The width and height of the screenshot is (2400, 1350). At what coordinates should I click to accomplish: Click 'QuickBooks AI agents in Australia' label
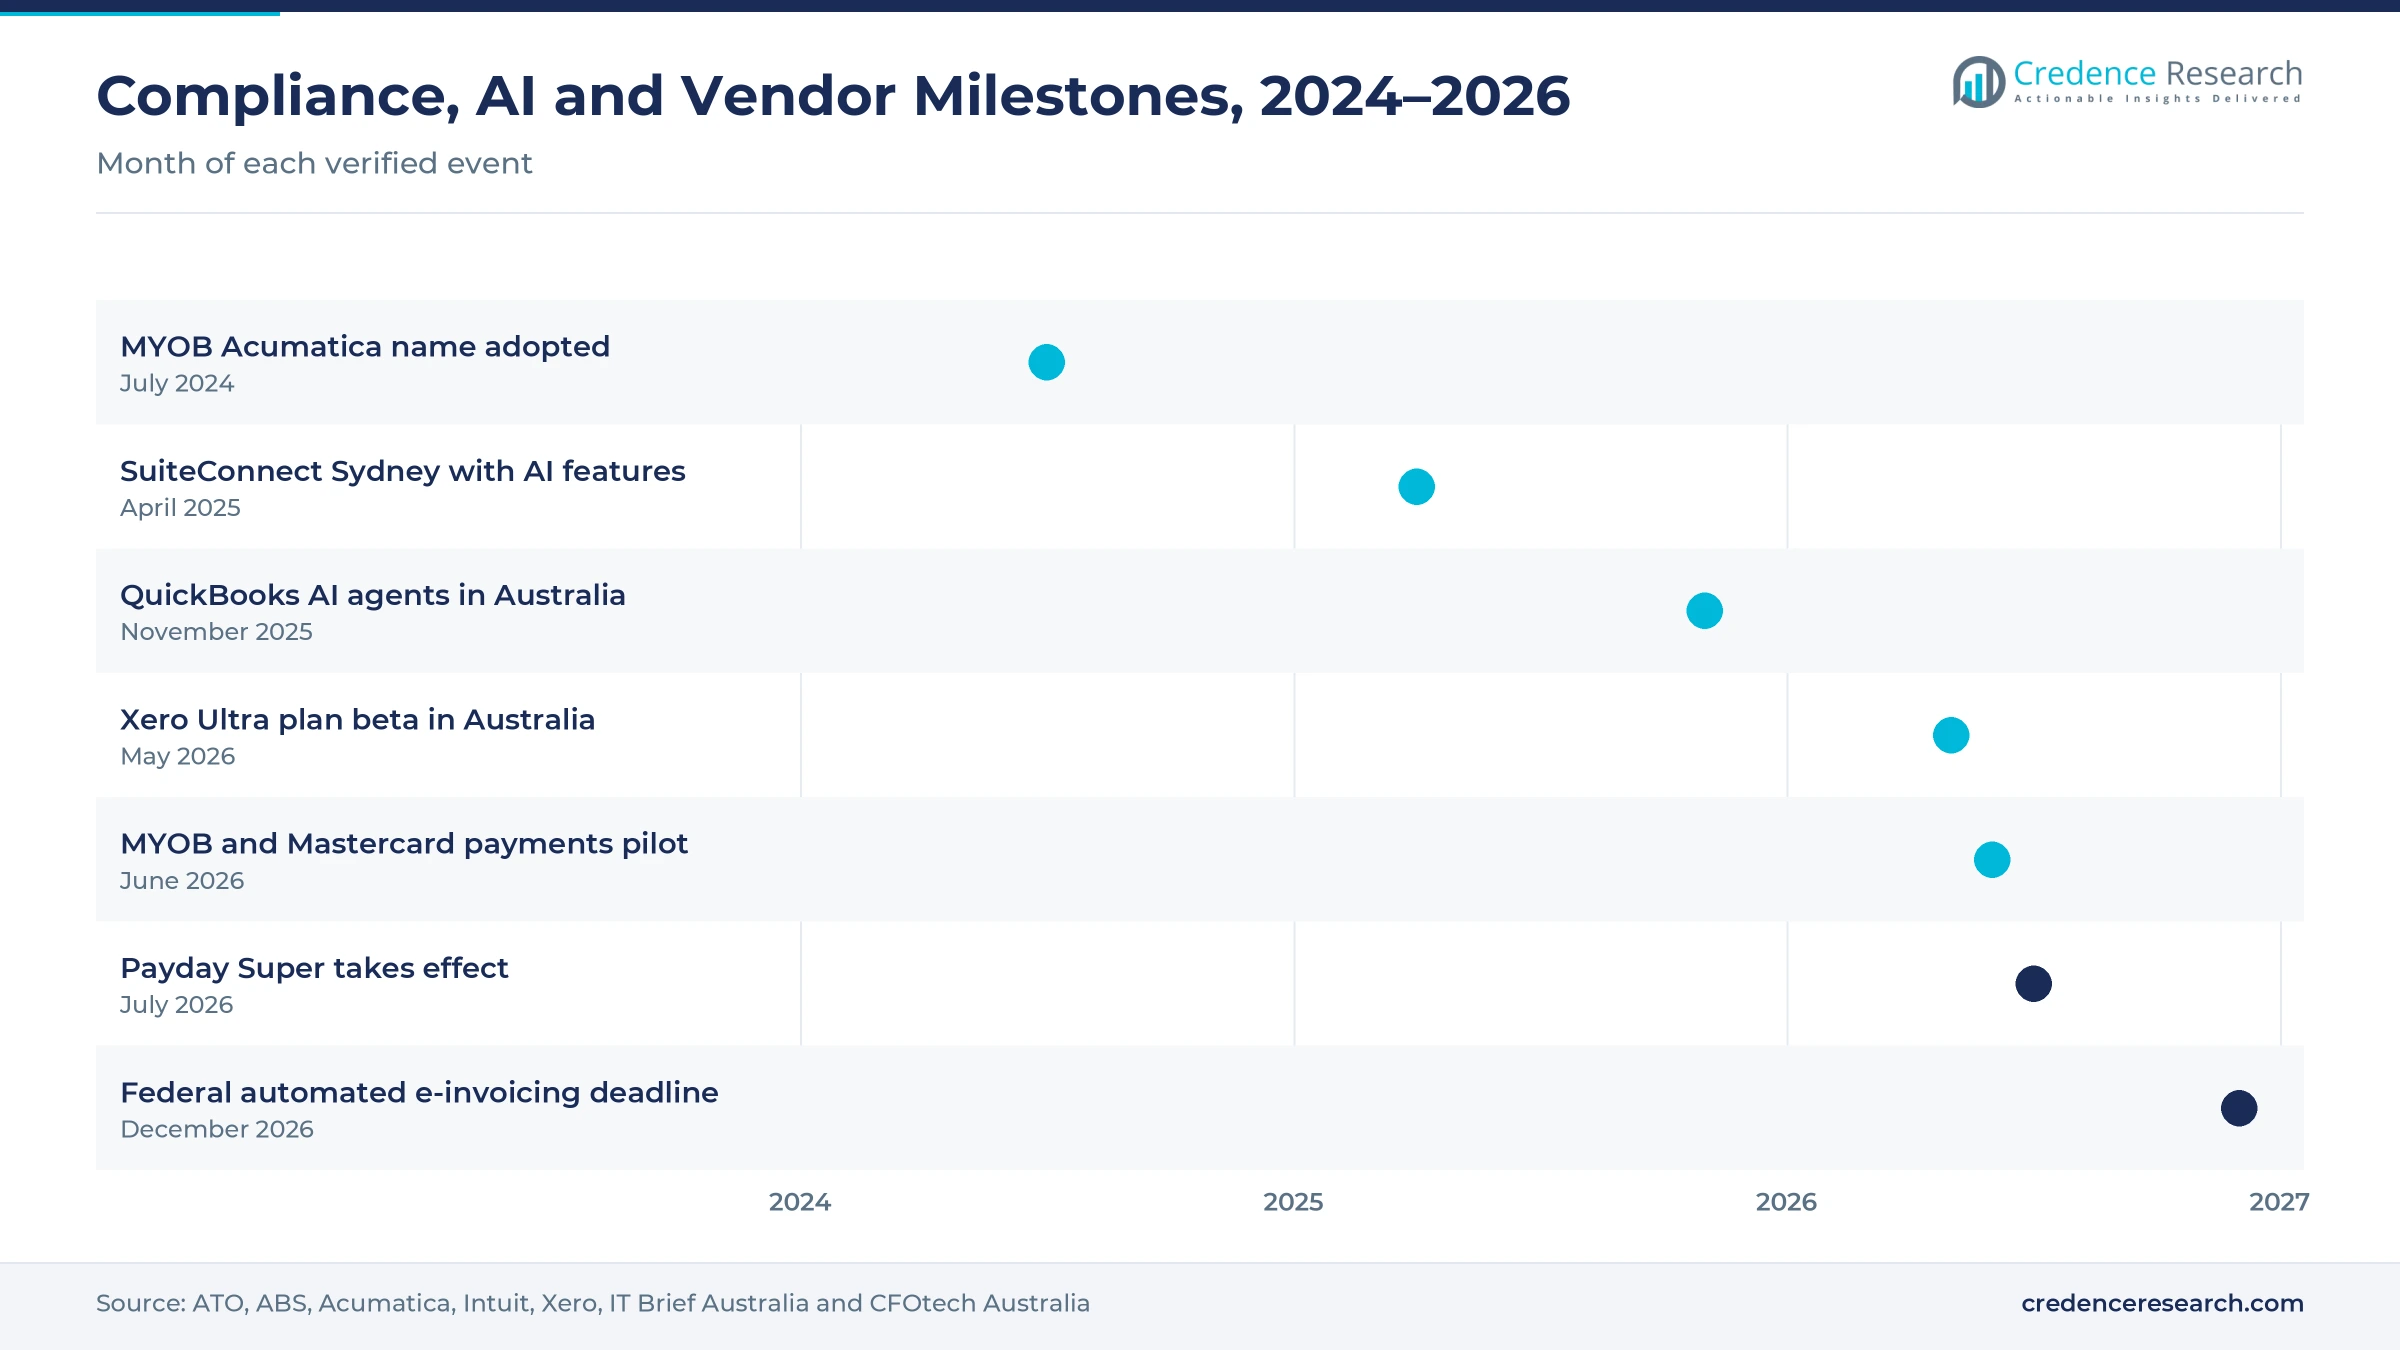click(x=373, y=595)
